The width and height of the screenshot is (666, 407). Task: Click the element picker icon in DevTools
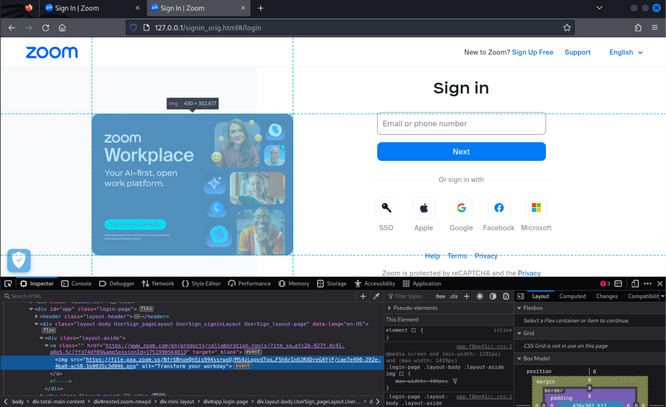[x=8, y=284]
